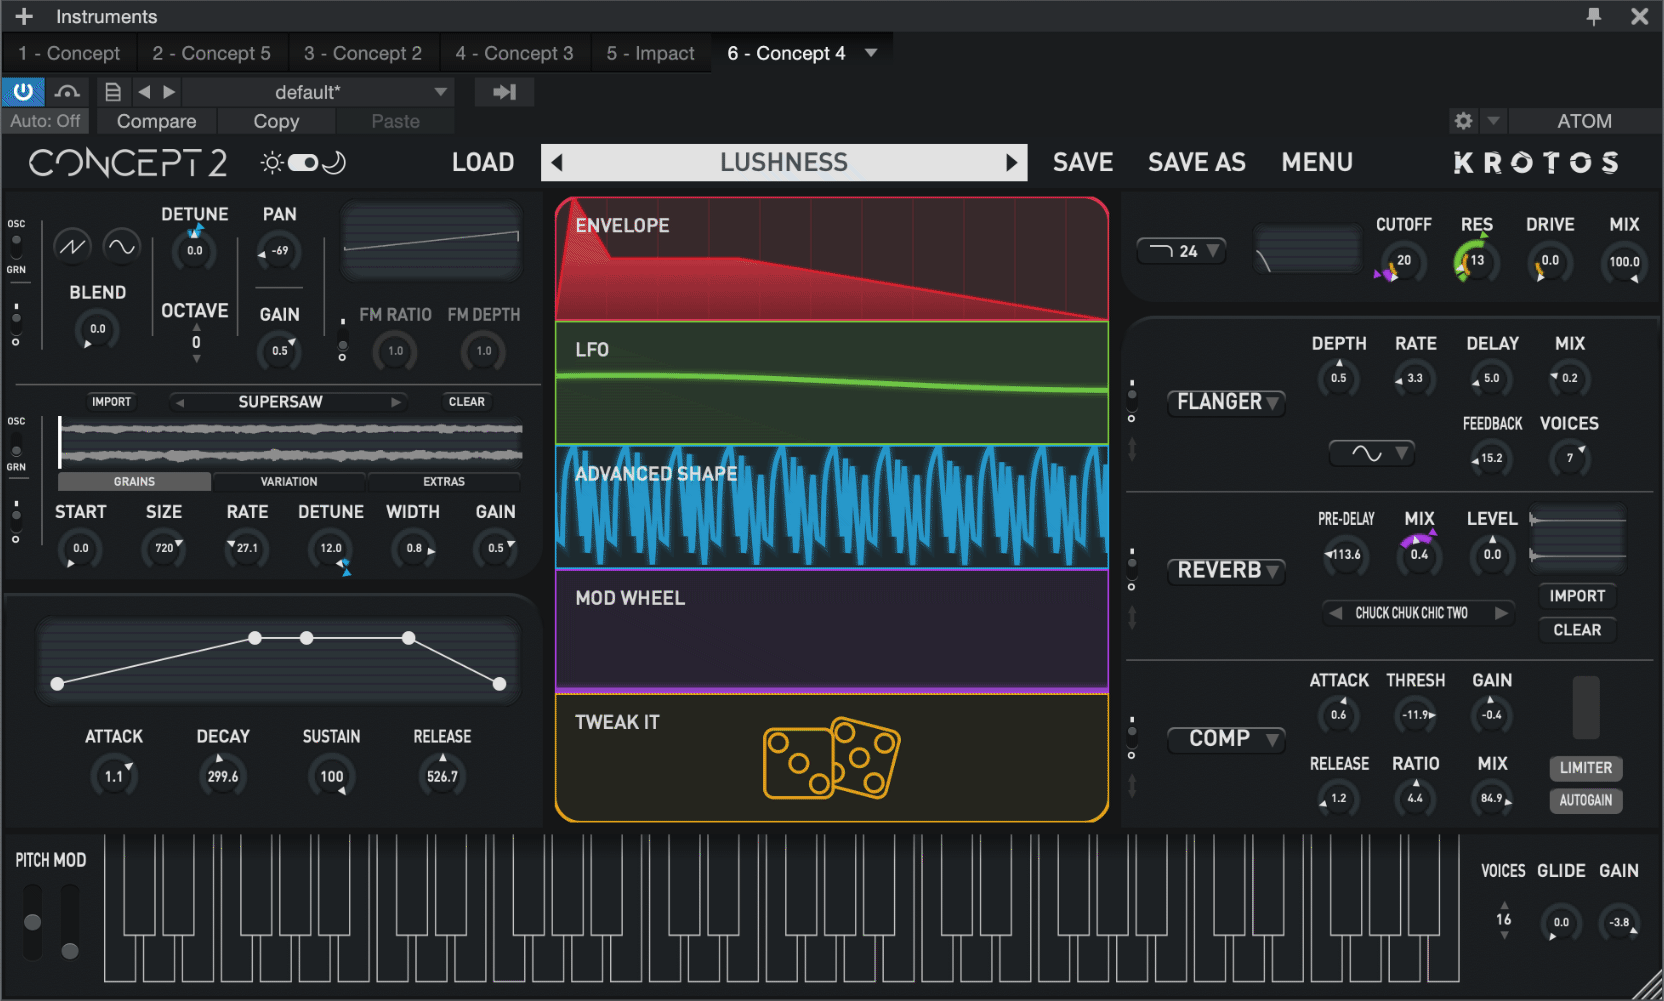
Task: Open the VARIATION tab in granular section
Action: point(289,482)
